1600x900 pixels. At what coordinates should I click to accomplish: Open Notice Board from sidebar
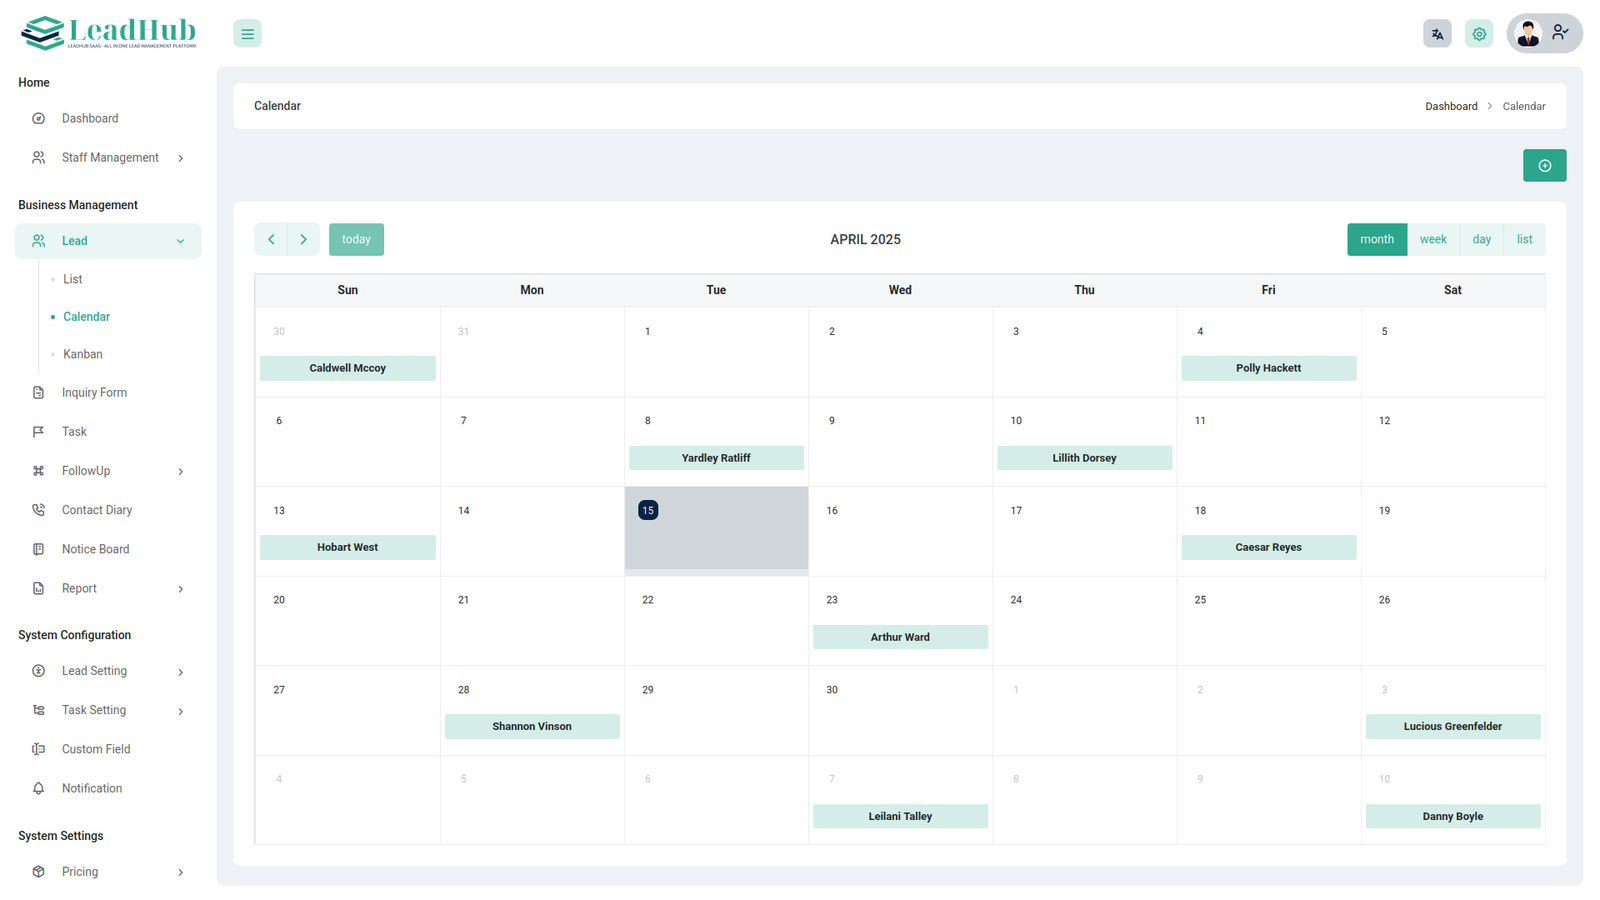[x=95, y=549]
